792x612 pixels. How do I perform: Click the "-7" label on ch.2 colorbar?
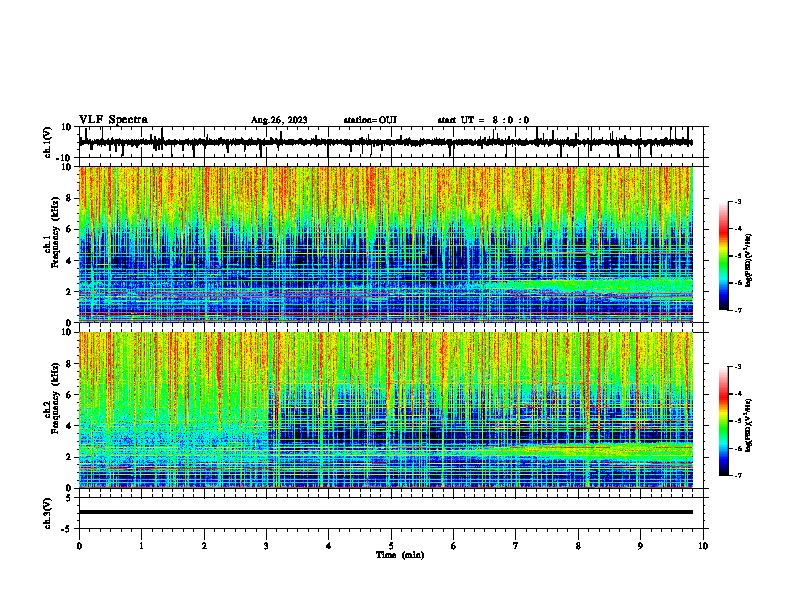click(x=737, y=475)
